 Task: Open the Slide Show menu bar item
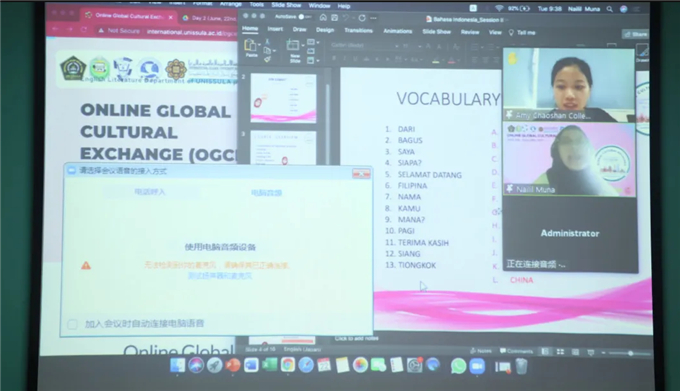pyautogui.click(x=286, y=5)
